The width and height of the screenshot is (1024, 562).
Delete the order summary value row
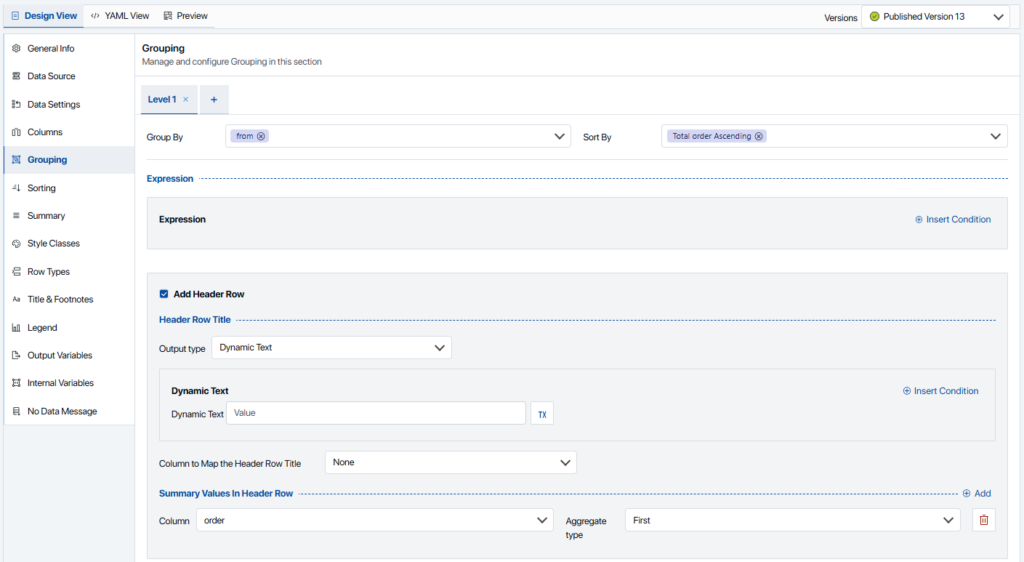click(x=984, y=520)
